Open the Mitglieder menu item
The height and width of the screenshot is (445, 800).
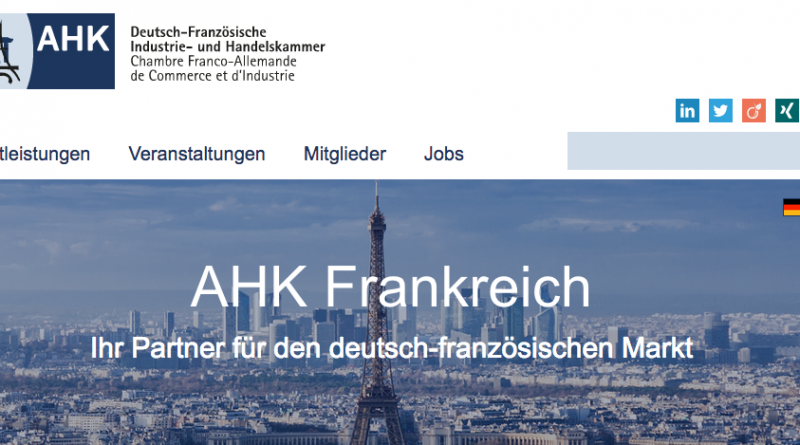click(345, 154)
